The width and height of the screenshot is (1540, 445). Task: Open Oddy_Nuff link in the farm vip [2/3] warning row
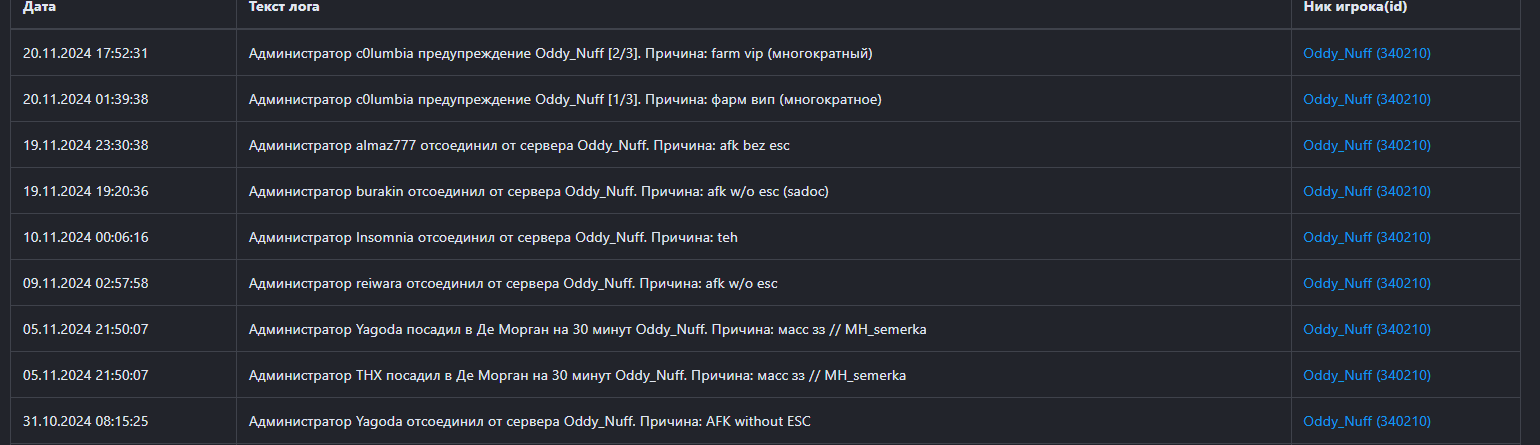(x=1366, y=53)
